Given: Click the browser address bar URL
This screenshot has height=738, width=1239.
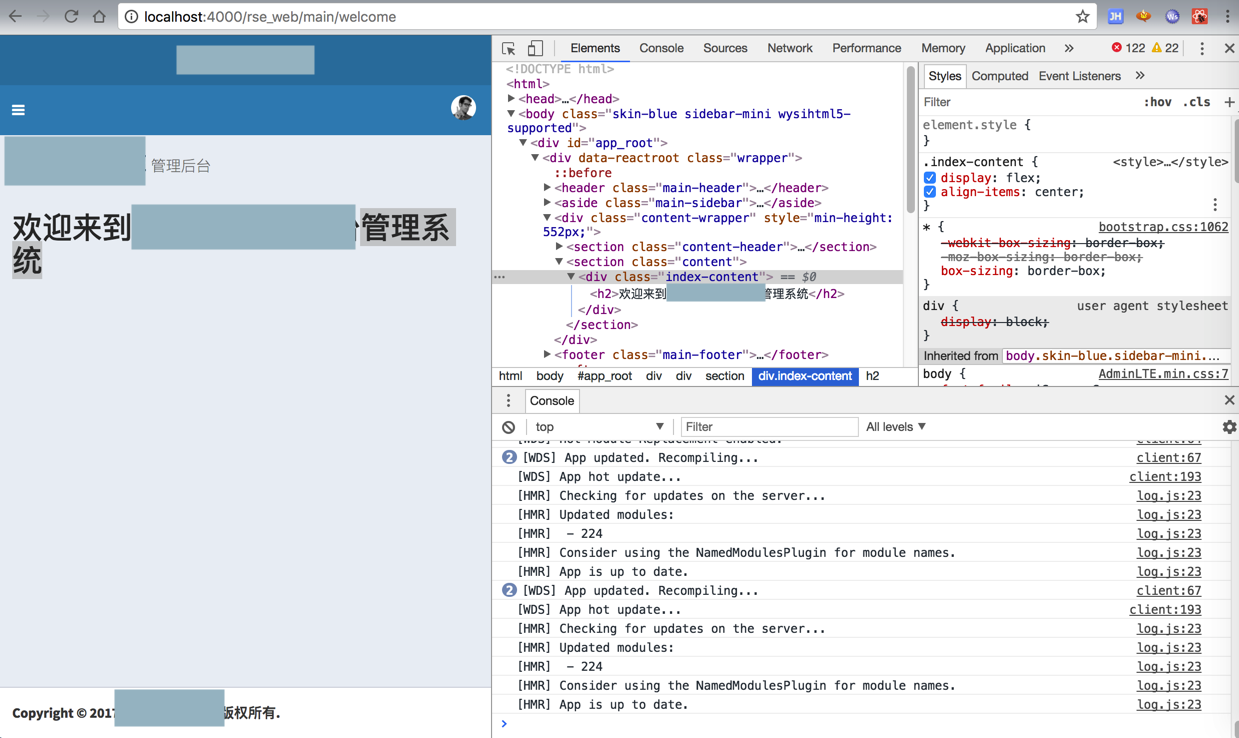Looking at the screenshot, I should [270, 16].
